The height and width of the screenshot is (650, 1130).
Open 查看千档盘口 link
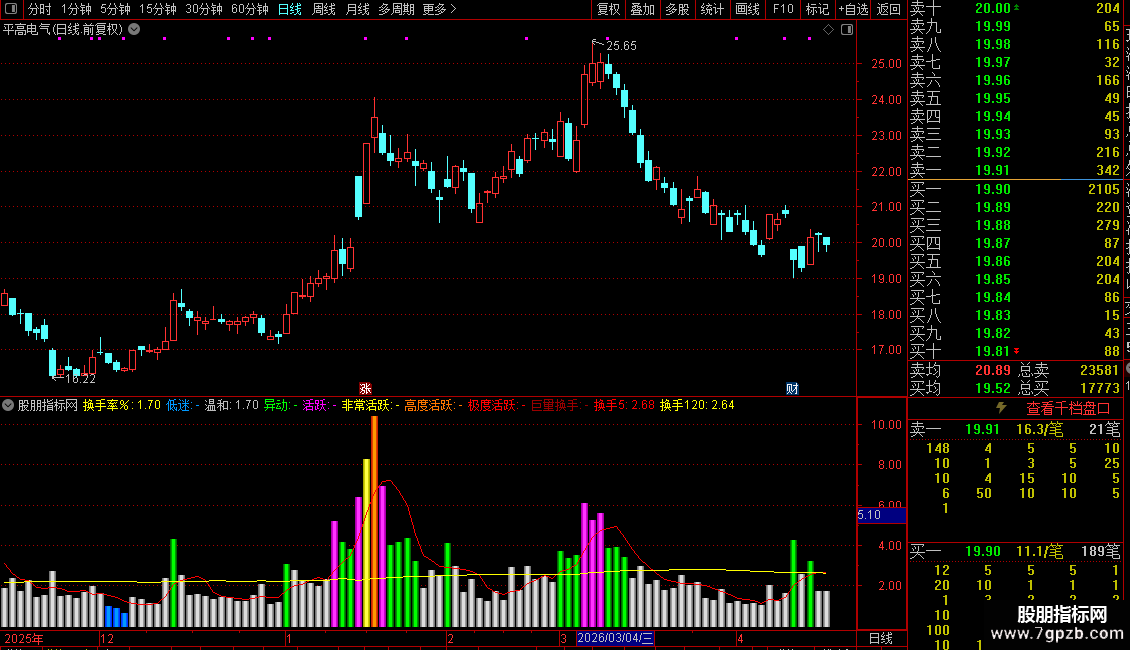coord(1068,409)
